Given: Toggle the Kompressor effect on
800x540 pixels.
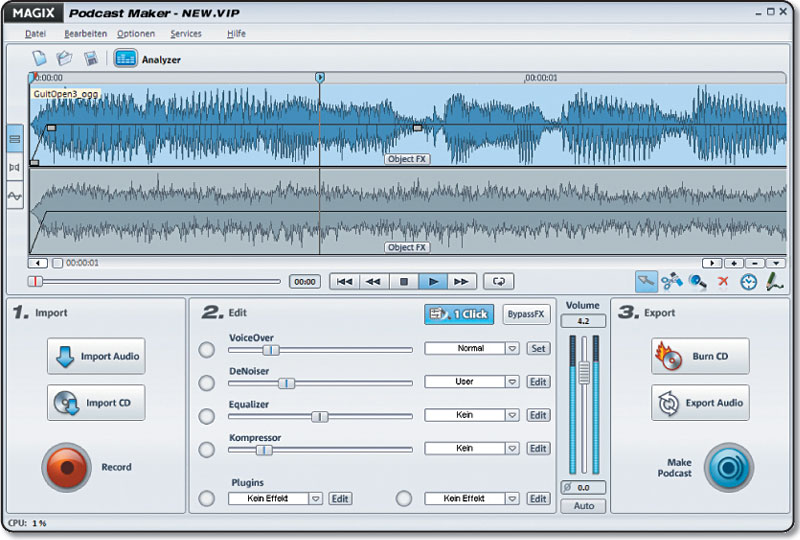Looking at the screenshot, I should [206, 449].
